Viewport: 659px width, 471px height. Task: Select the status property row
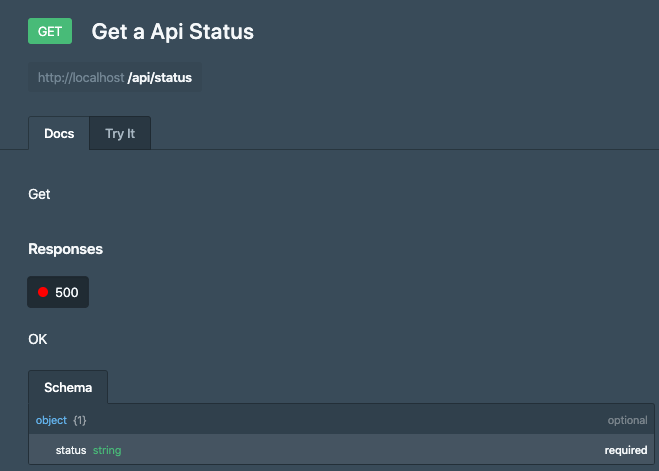tap(341, 450)
